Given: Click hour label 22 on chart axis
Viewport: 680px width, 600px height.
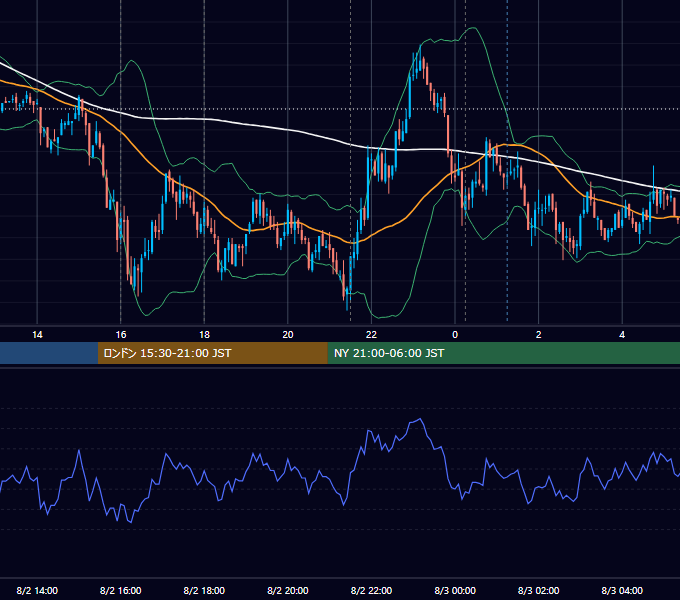Looking at the screenshot, I should (x=371, y=335).
